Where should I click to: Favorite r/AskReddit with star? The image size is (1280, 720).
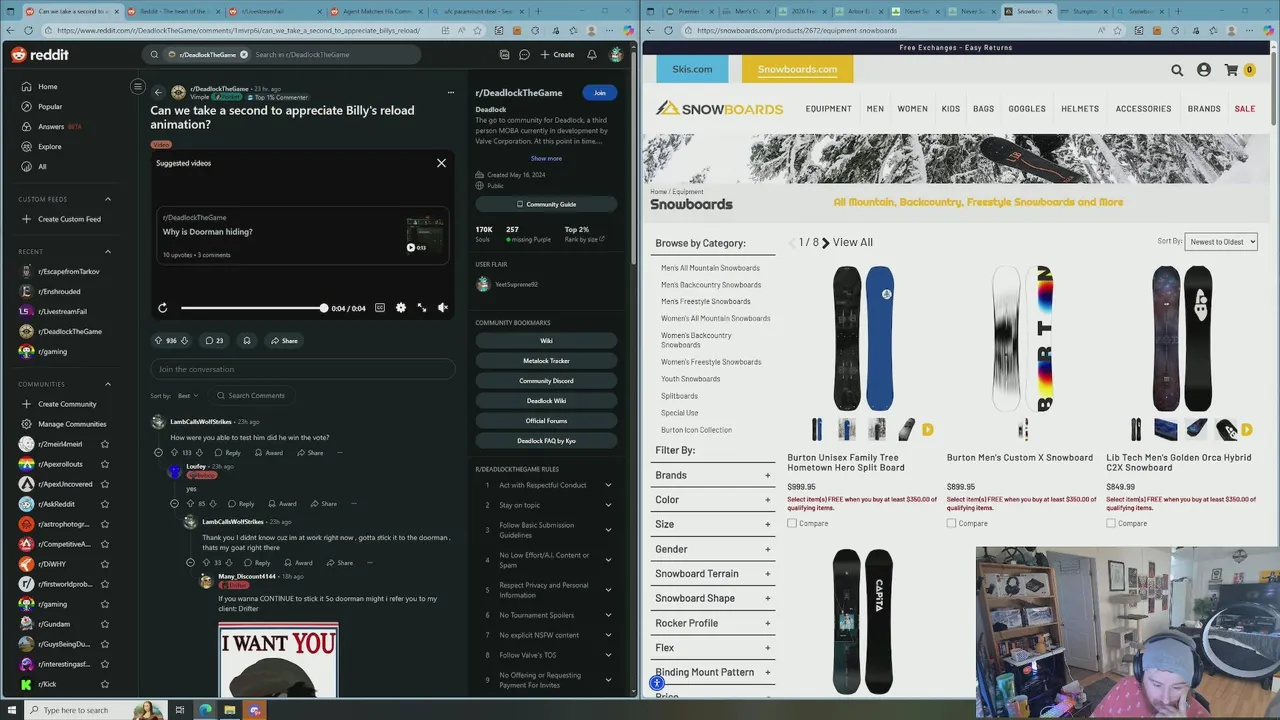pos(105,504)
